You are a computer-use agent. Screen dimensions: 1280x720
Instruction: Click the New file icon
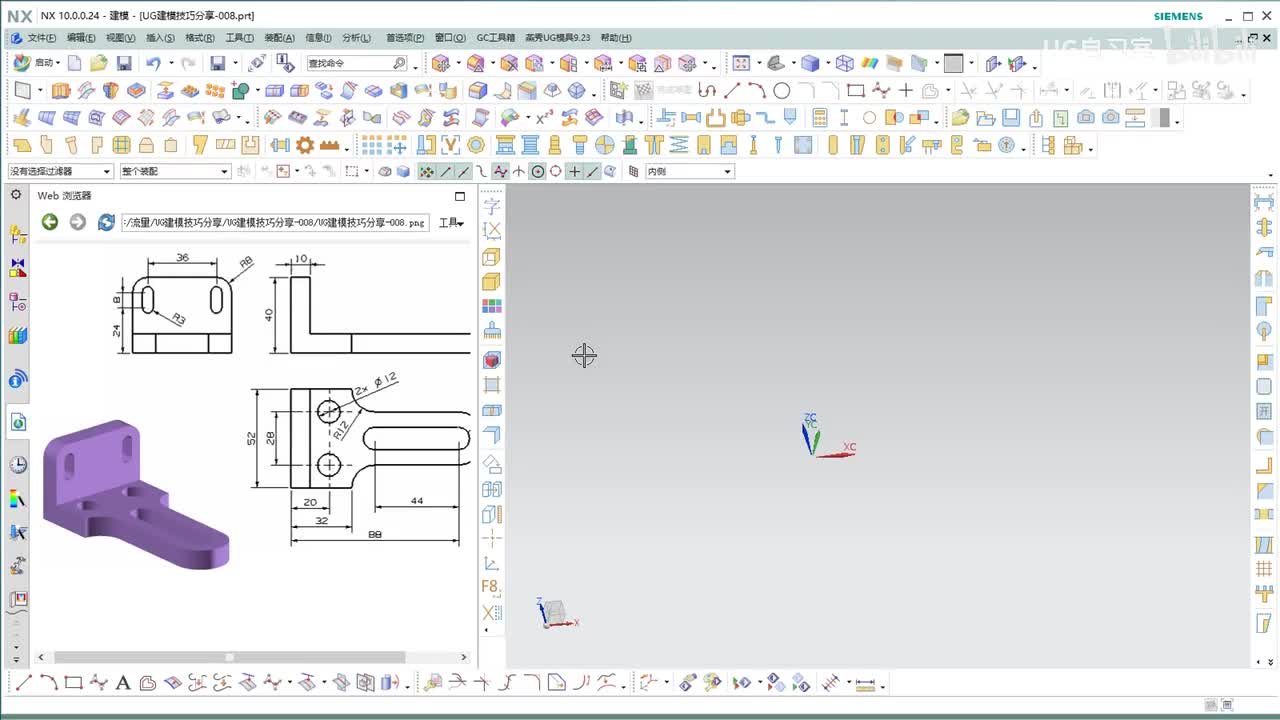click(77, 63)
